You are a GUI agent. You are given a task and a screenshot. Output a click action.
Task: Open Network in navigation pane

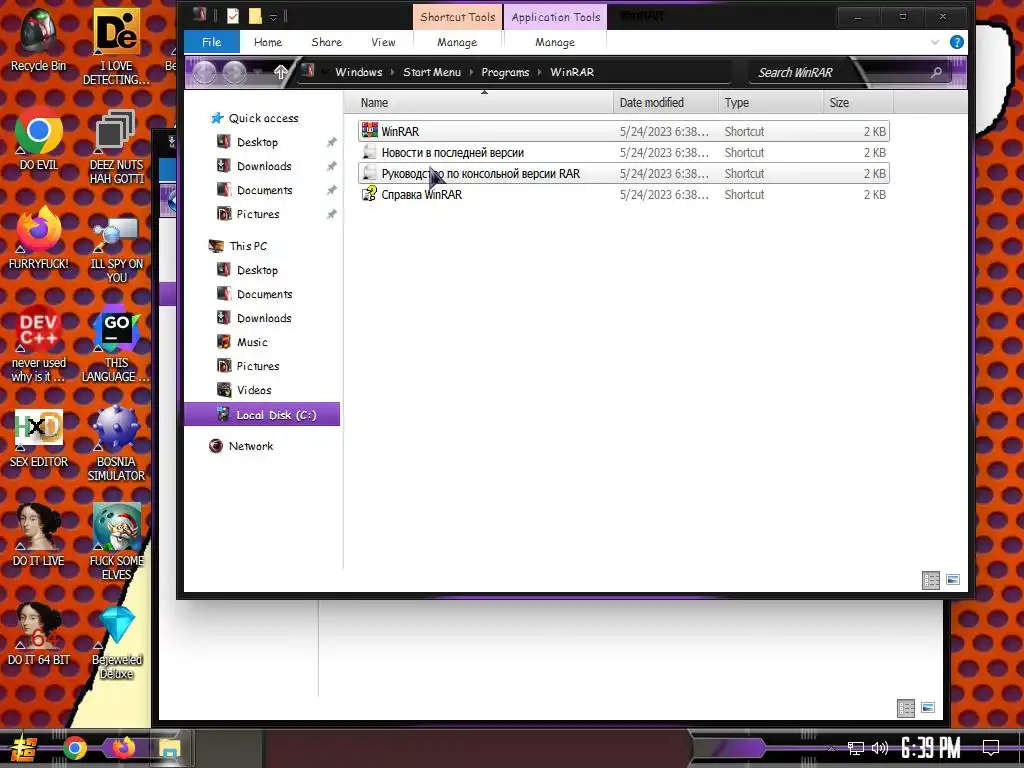coord(251,446)
